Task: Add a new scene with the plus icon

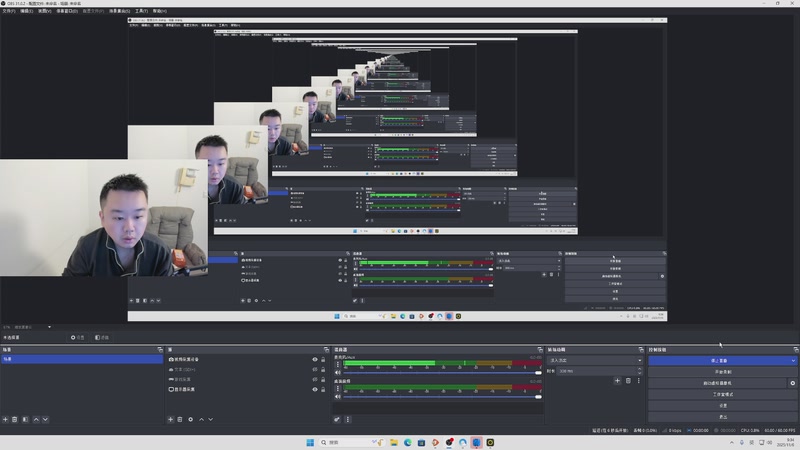Action: 5,419
